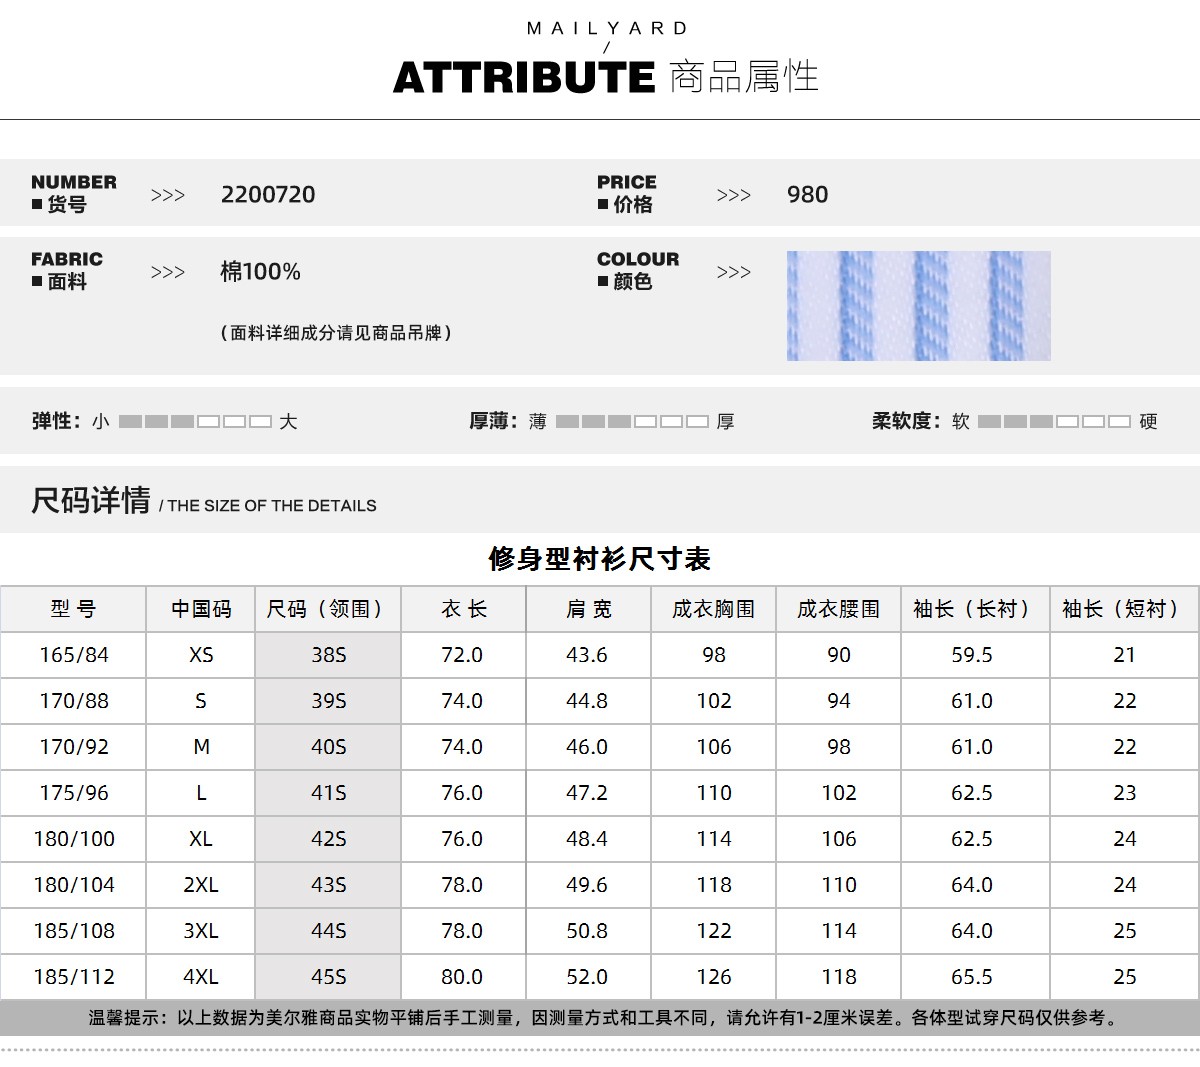
Task: Click the 尺码（领围） column header
Action: (328, 609)
